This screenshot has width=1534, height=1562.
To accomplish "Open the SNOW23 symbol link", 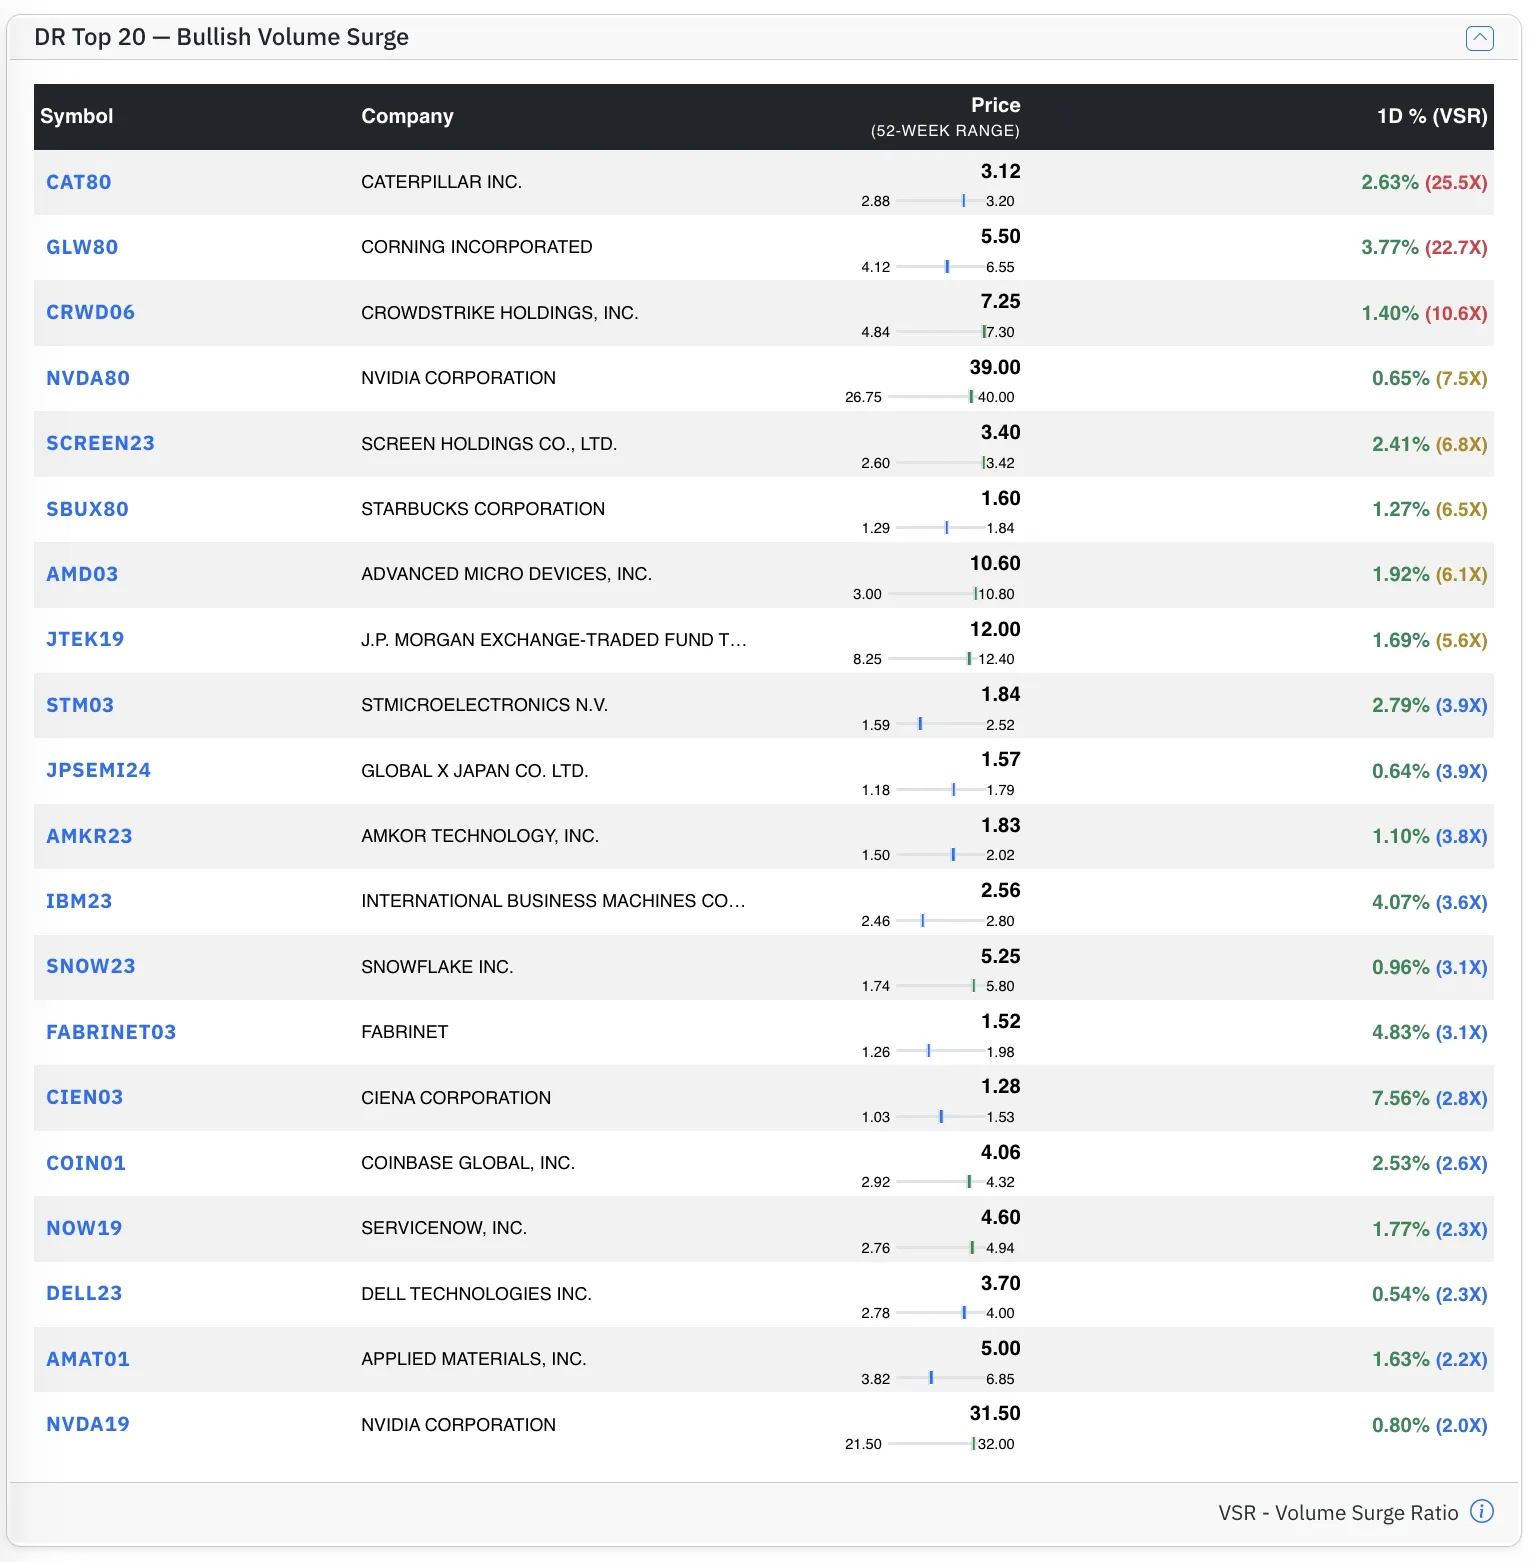I will coord(91,966).
